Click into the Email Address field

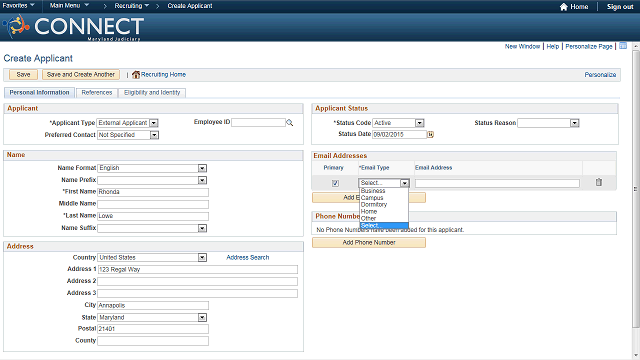pyautogui.click(x=497, y=184)
